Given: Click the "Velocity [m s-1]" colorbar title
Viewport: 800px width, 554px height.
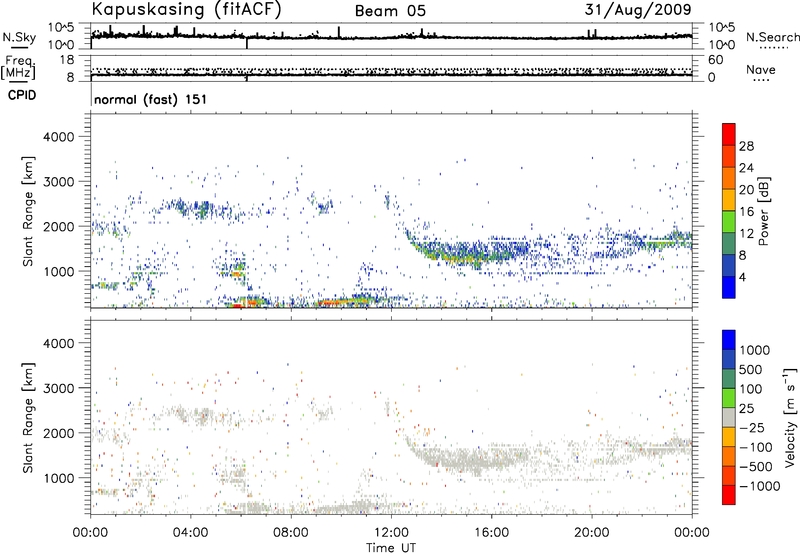Looking at the screenshot, I should click(x=790, y=417).
